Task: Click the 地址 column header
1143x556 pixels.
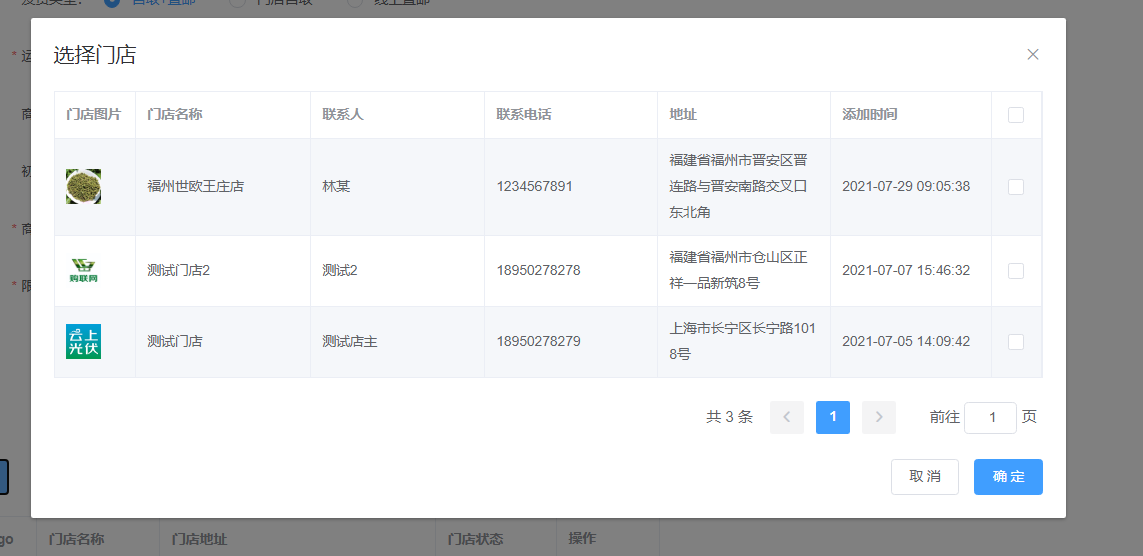Action: pyautogui.click(x=683, y=114)
